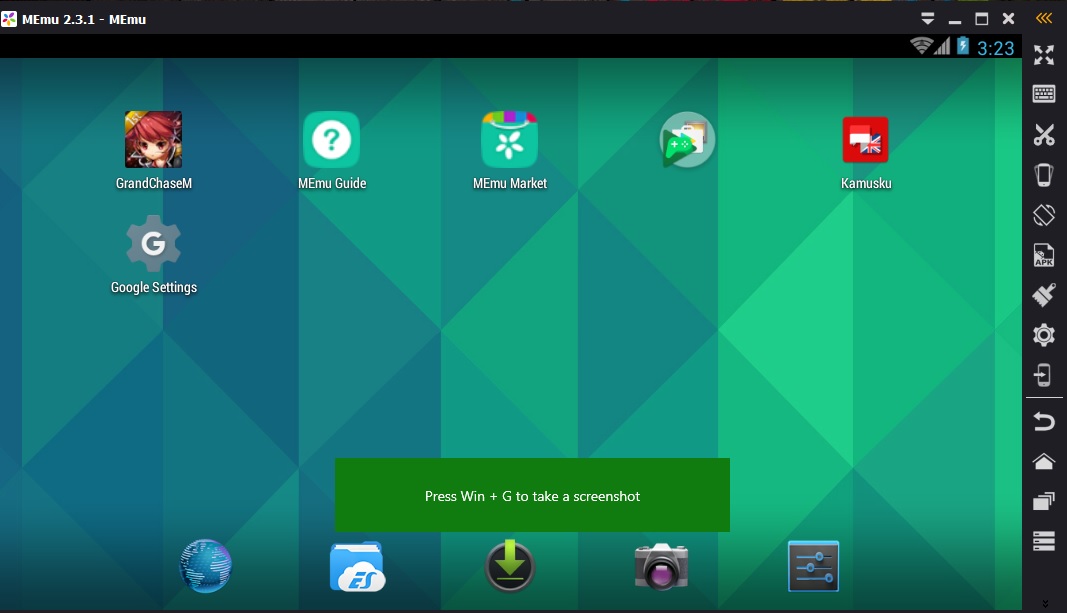Image resolution: width=1067 pixels, height=613 pixels.
Task: Open MEmu settings via the gear icon
Action: (x=1044, y=335)
